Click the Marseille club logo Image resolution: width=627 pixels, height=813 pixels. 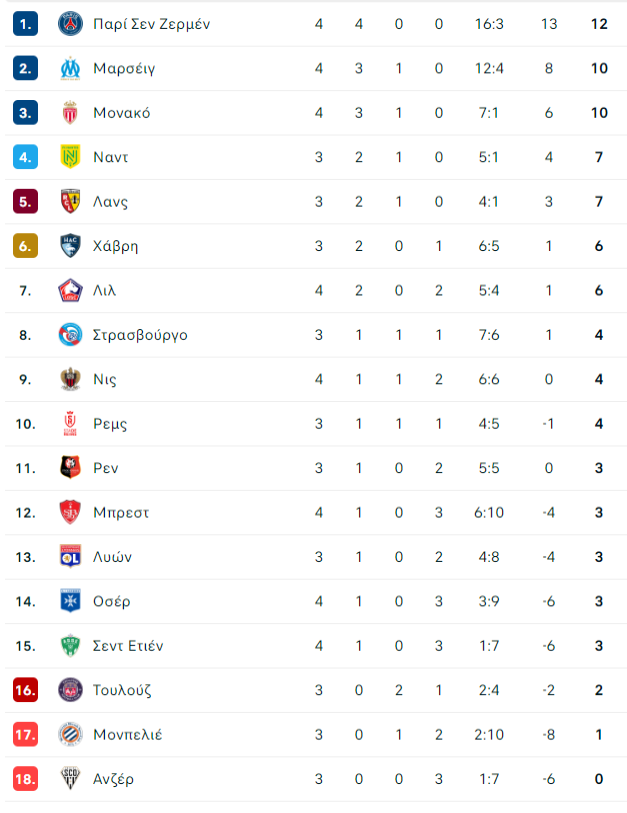(x=70, y=68)
